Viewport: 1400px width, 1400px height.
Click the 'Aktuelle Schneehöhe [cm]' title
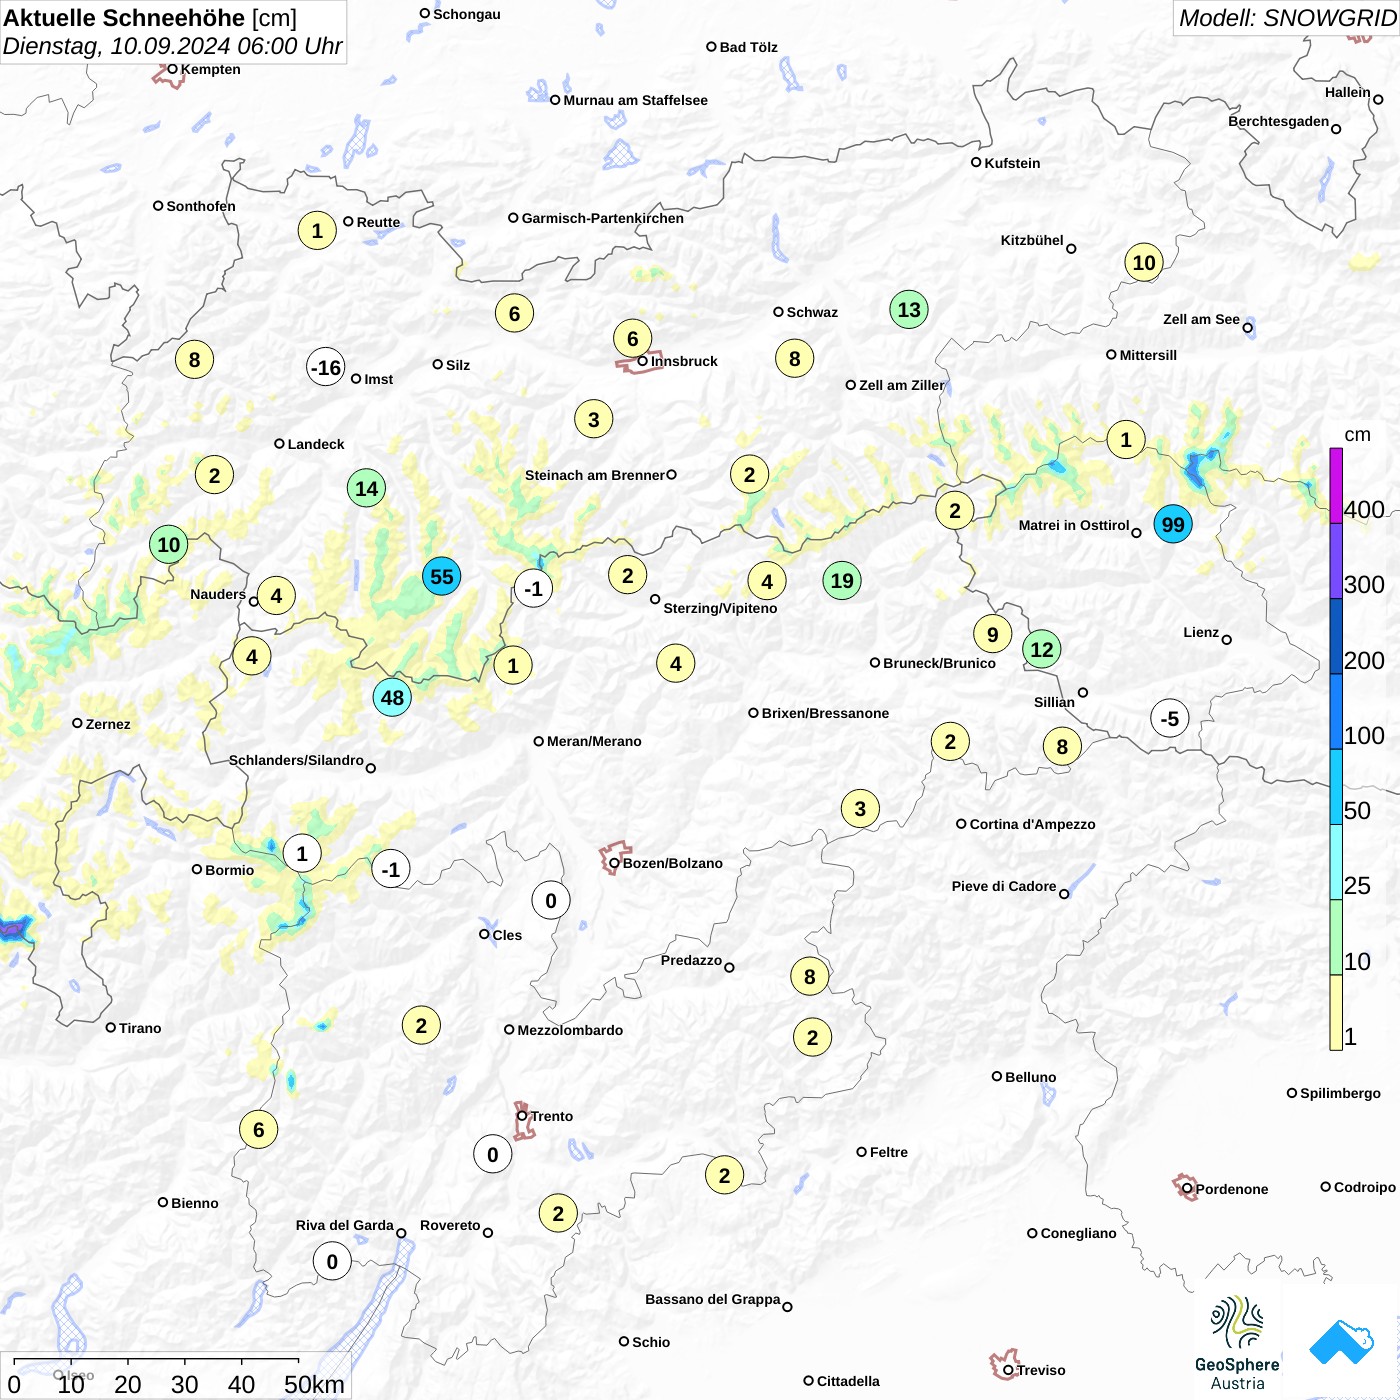coord(150,18)
